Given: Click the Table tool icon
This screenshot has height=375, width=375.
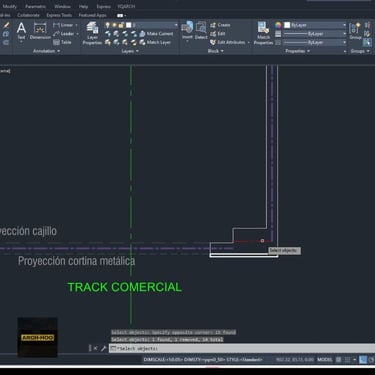Looking at the screenshot, I should pyautogui.click(x=56, y=42).
